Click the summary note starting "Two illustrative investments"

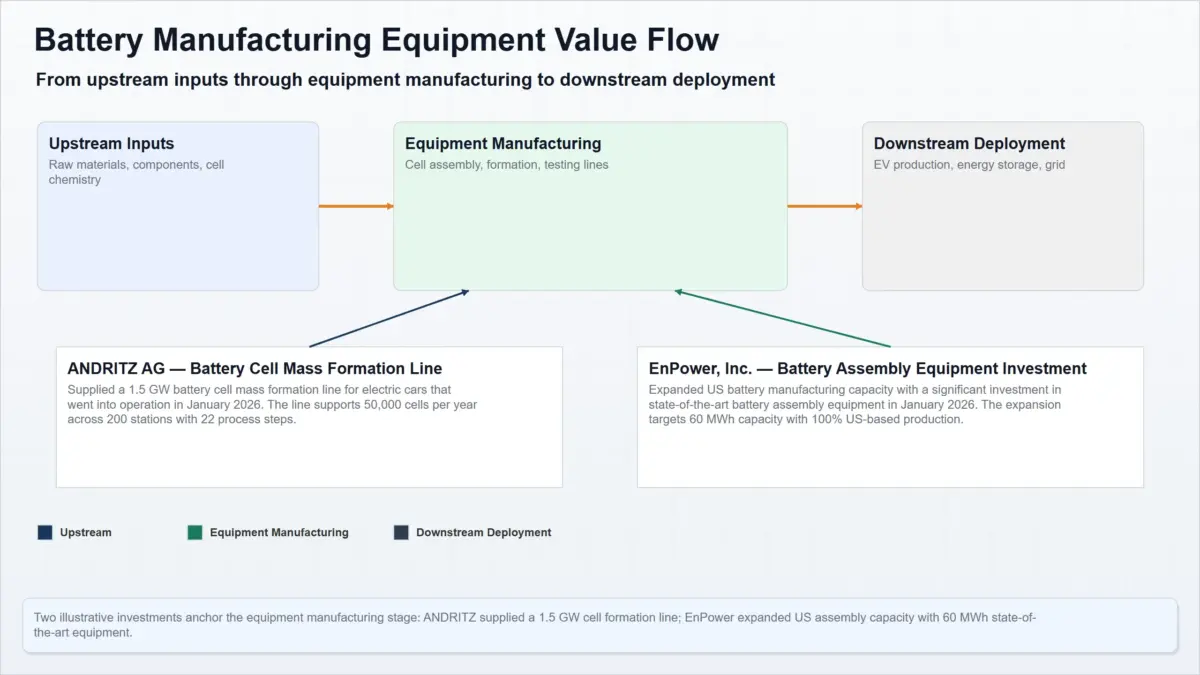[535, 625]
